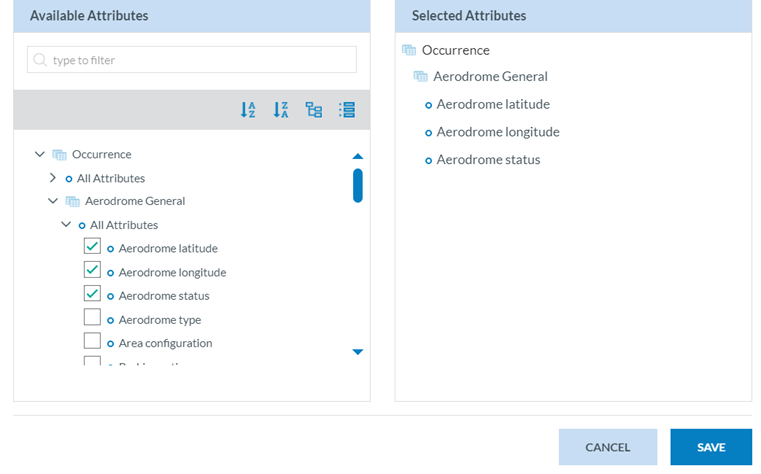This screenshot has width=761, height=474.
Task: Click the Occurrence icon in Selected Attributes
Action: (409, 50)
